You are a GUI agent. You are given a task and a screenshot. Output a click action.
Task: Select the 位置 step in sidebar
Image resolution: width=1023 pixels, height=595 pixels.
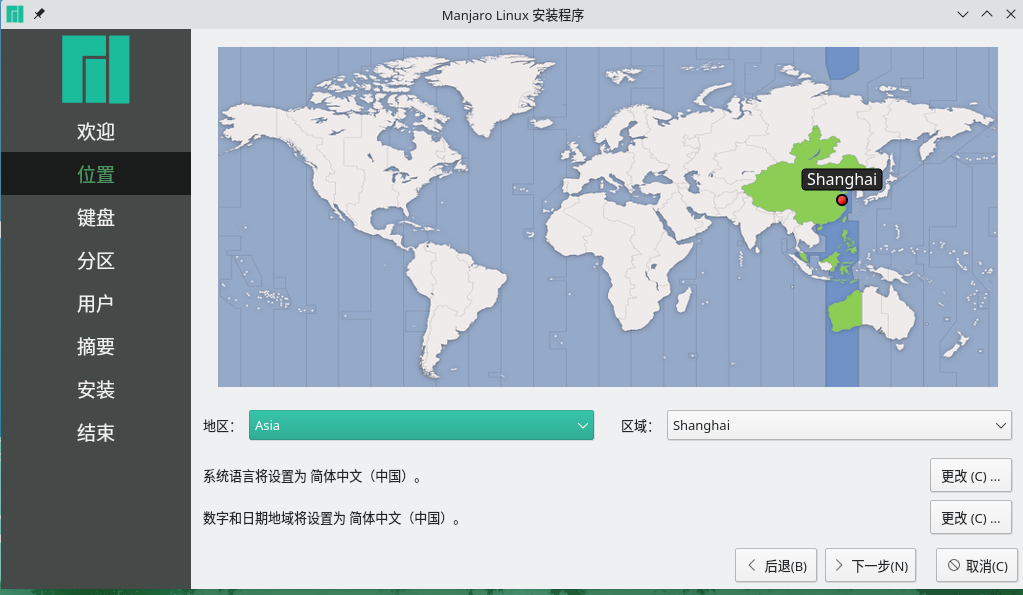[x=96, y=174]
